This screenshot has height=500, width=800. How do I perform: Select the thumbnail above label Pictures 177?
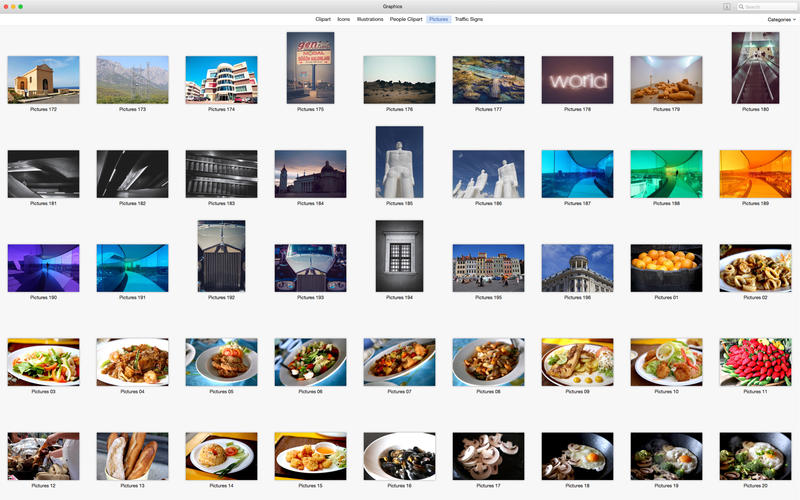click(488, 80)
